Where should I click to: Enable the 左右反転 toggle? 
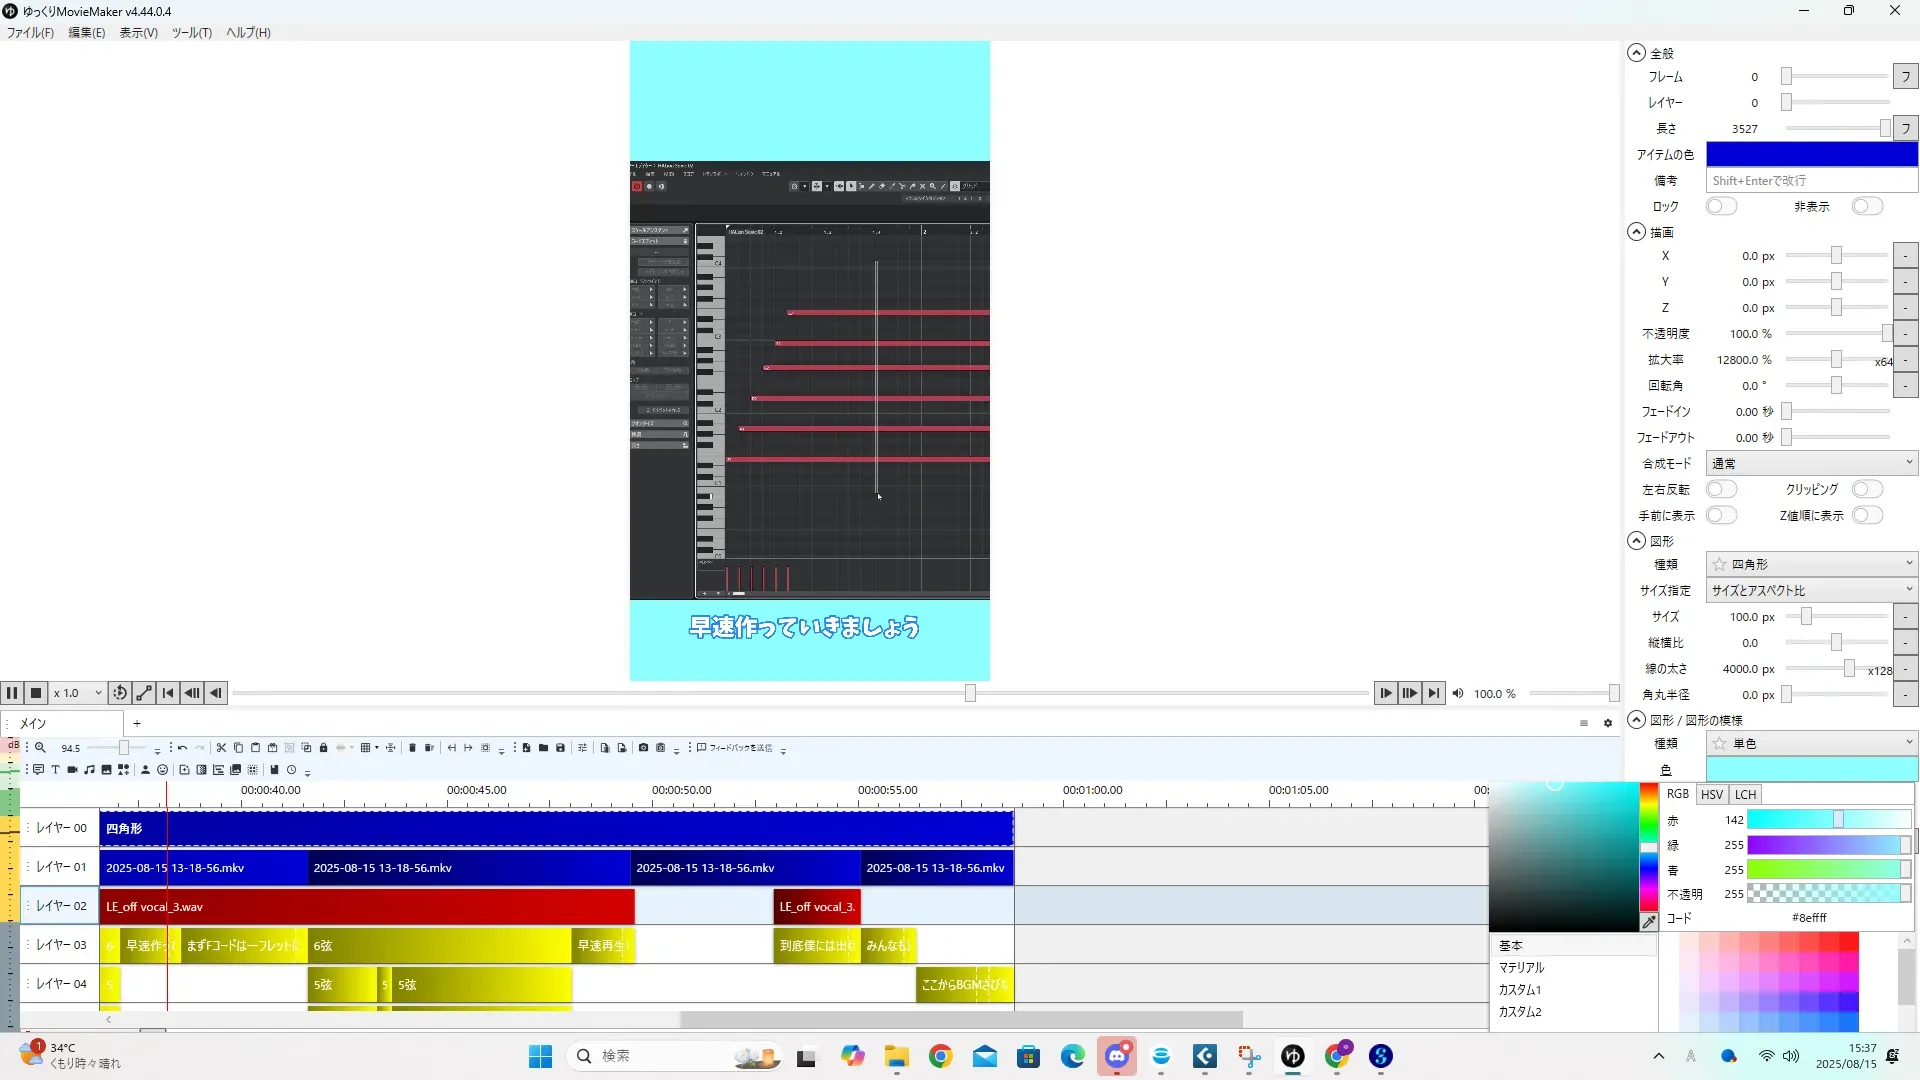(x=1721, y=489)
